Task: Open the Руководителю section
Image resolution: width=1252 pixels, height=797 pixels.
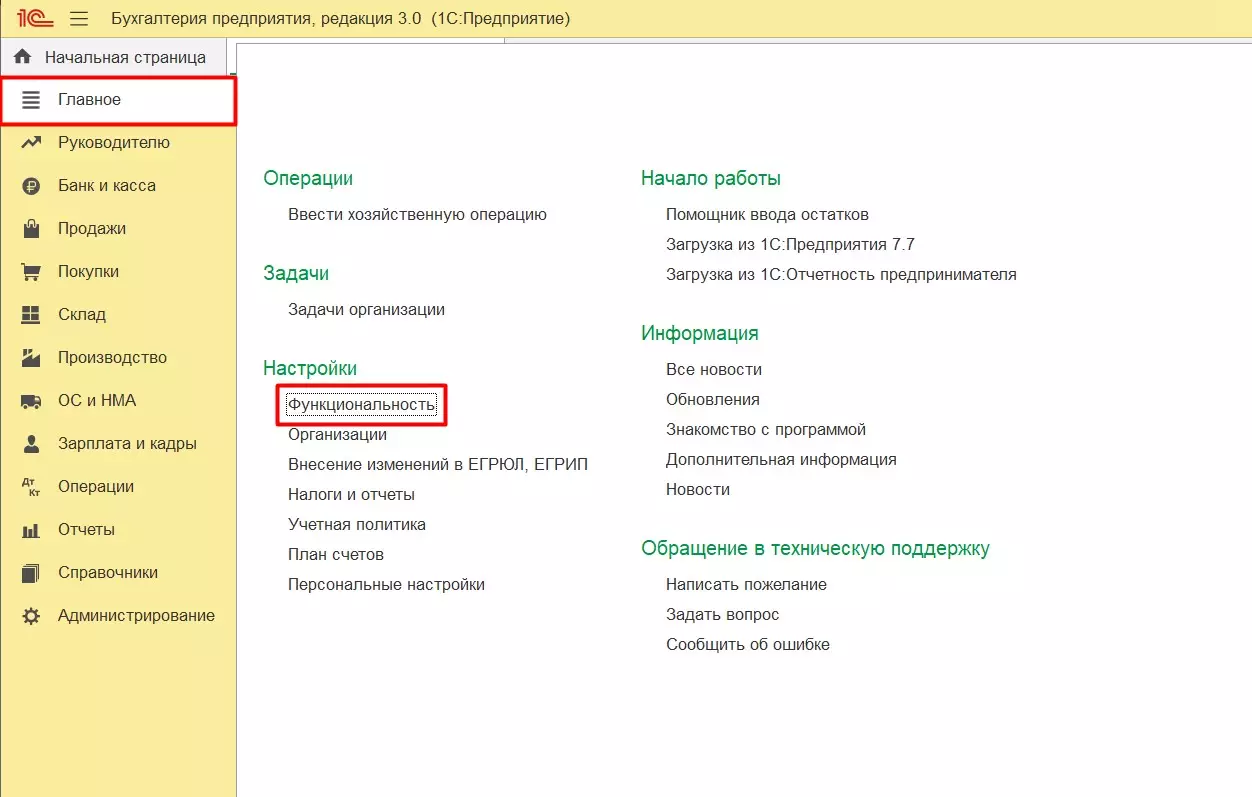Action: tap(118, 143)
